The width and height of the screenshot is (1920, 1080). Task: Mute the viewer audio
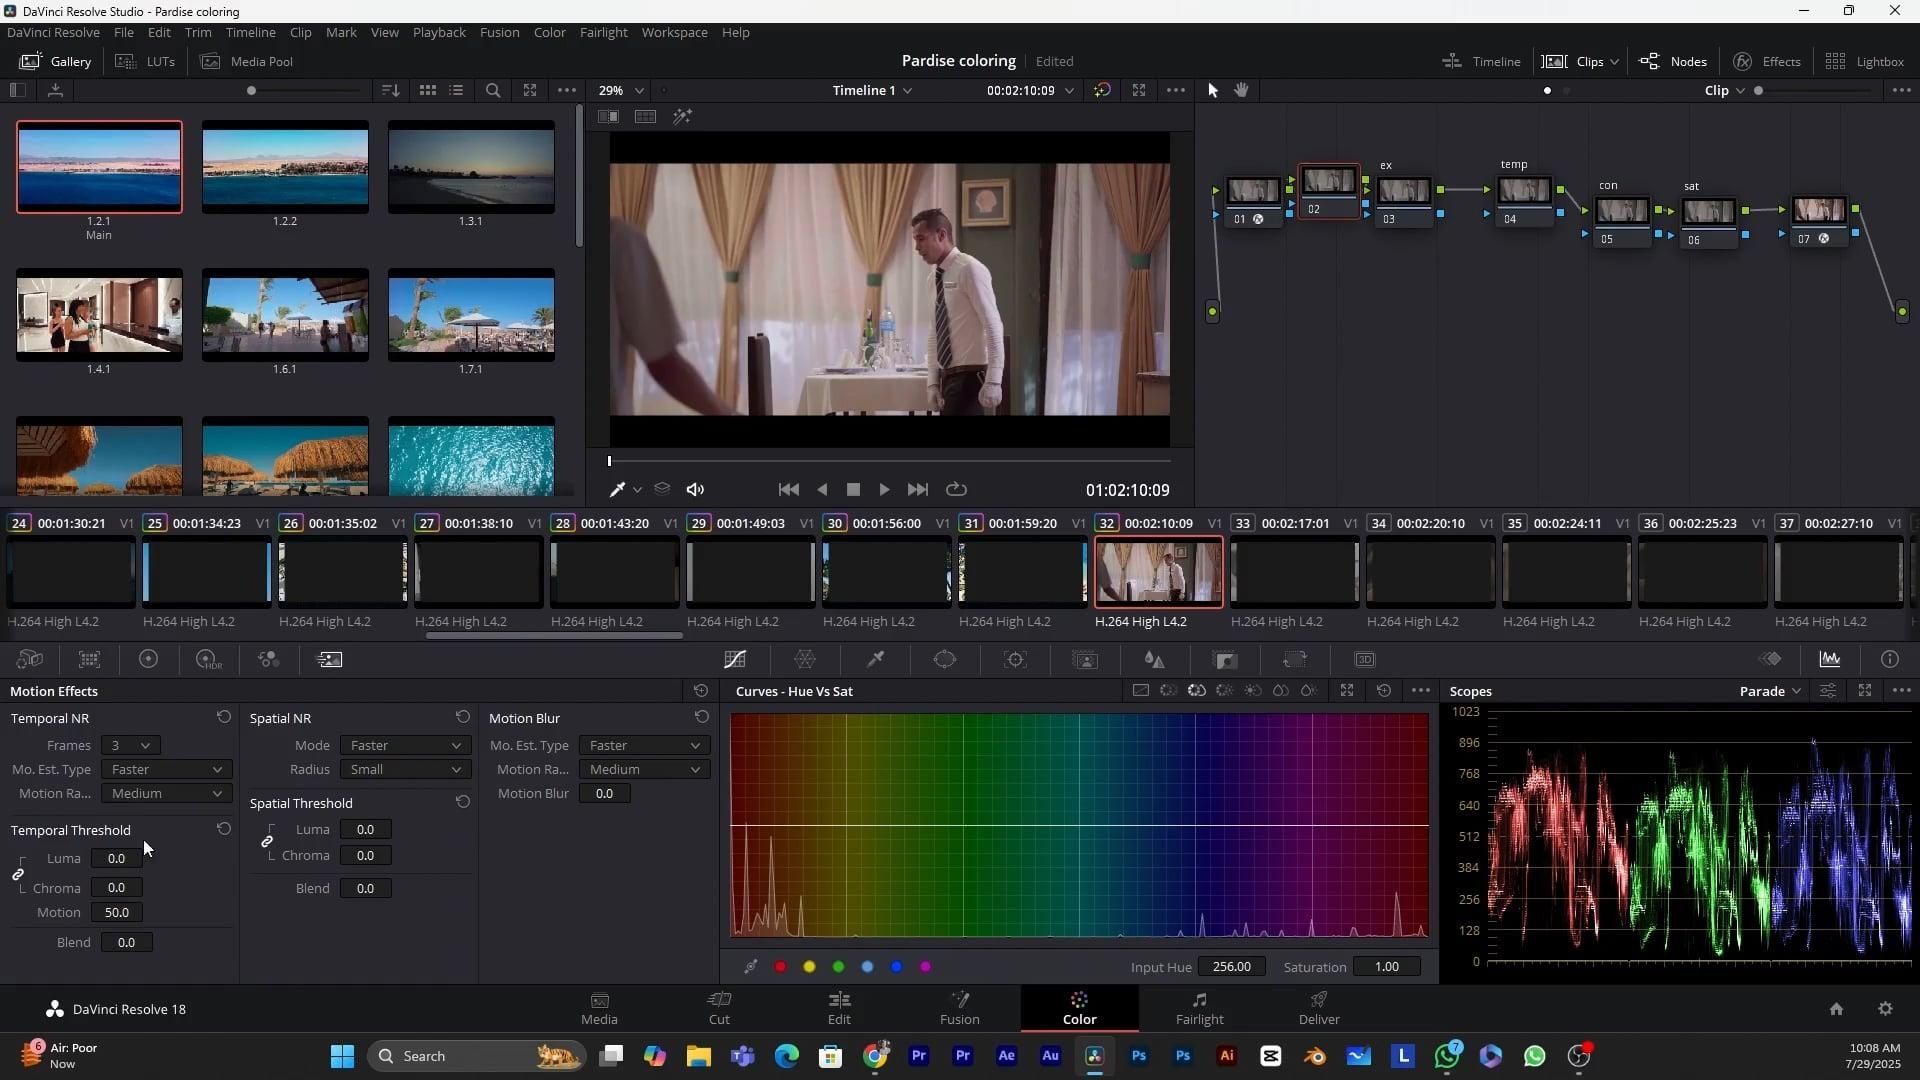(x=695, y=490)
